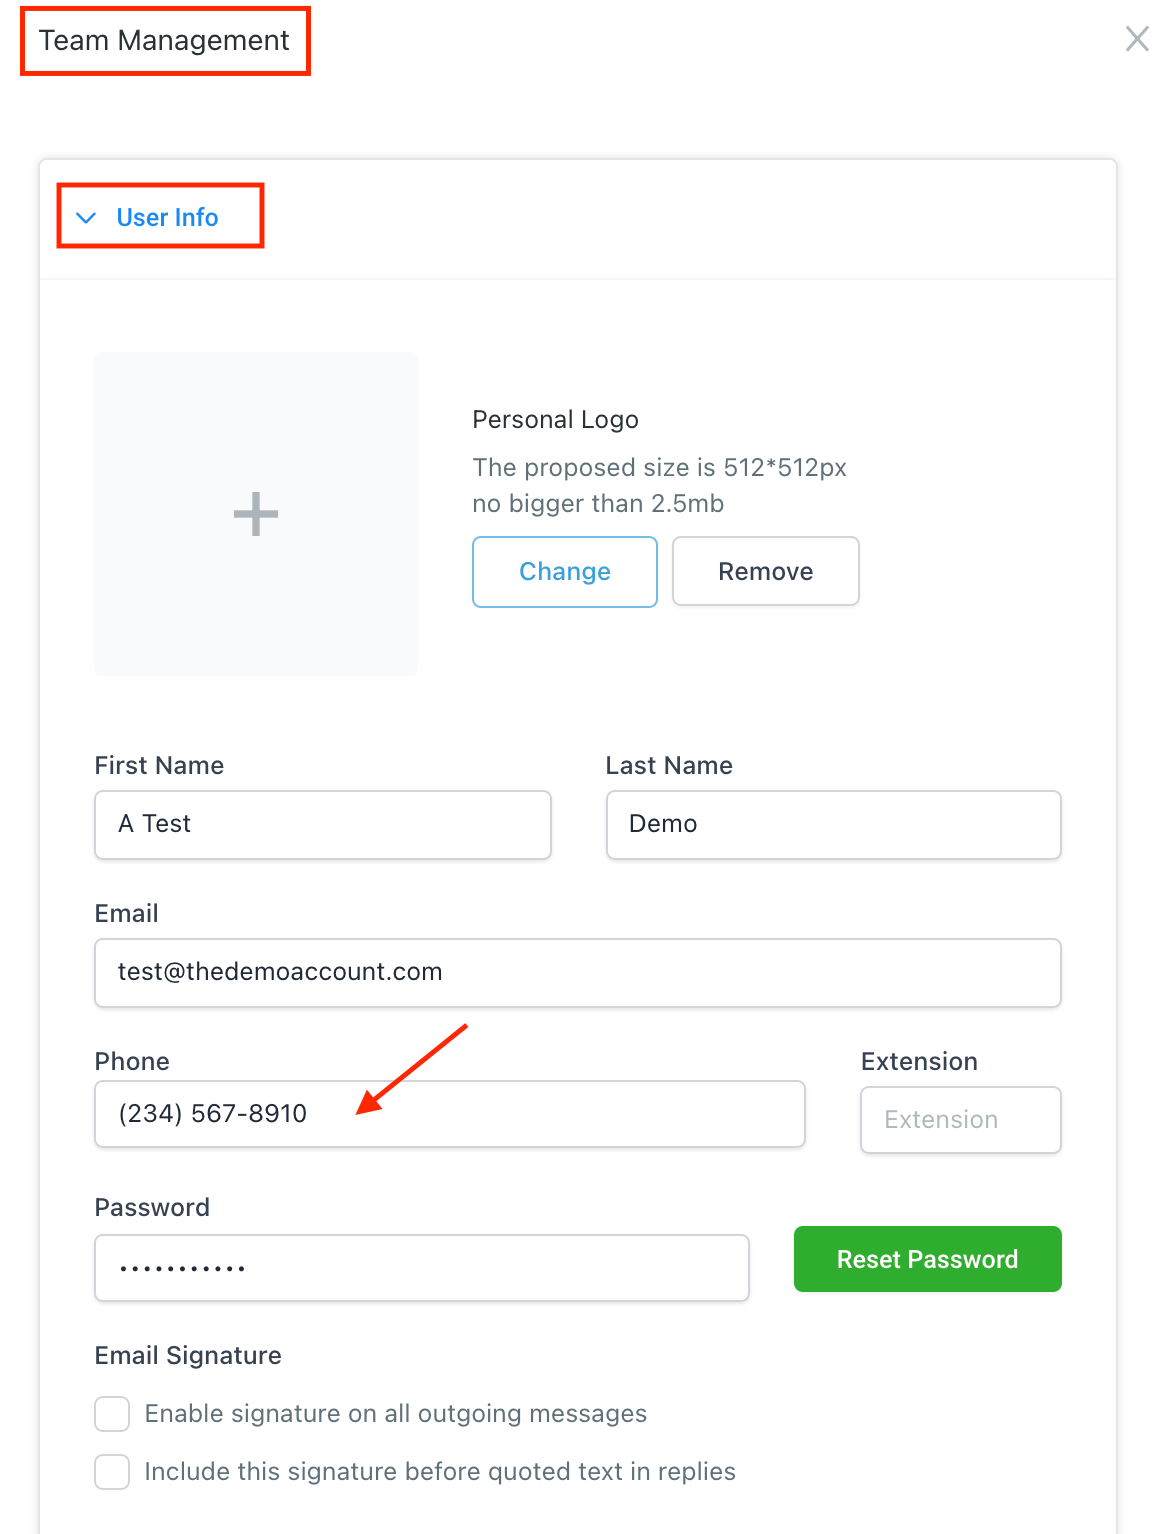
Task: Check include signature before quoted text
Action: pyautogui.click(x=112, y=1472)
